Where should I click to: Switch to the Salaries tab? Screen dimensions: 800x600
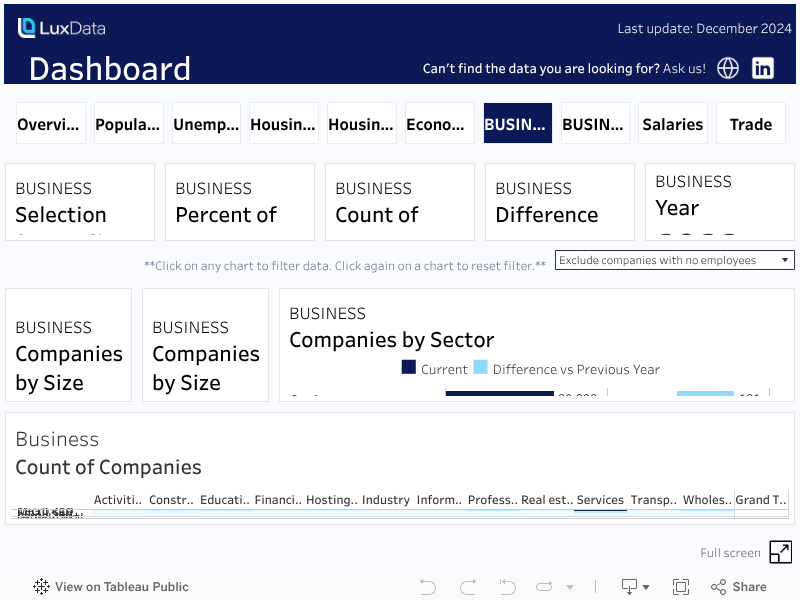coord(672,124)
